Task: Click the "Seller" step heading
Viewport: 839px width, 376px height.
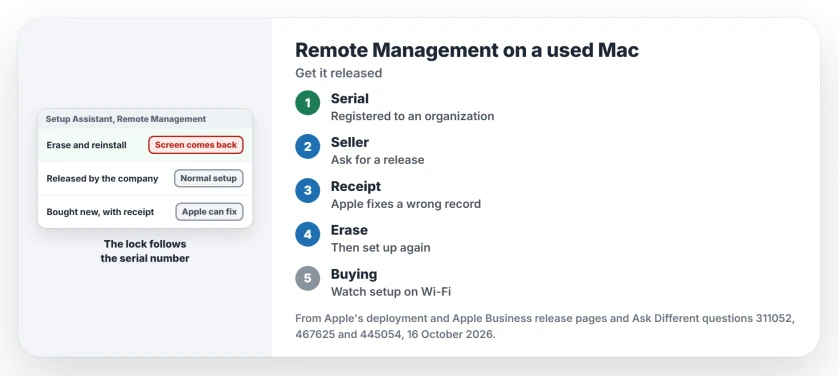Action: tap(350, 142)
